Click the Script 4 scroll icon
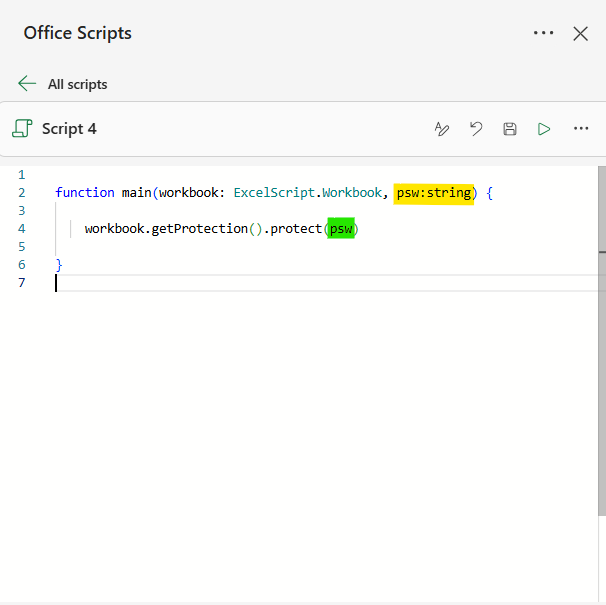Screen dimensions: 606x605 22,128
